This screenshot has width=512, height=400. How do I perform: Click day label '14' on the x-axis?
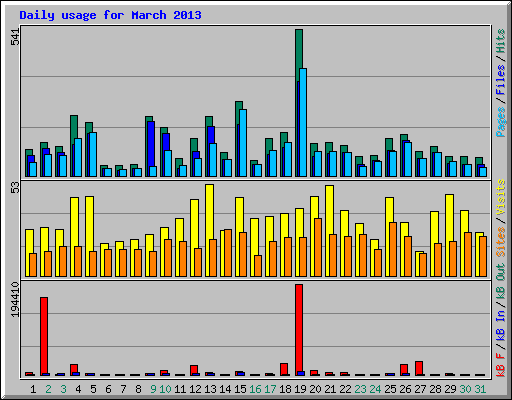pos(225,389)
